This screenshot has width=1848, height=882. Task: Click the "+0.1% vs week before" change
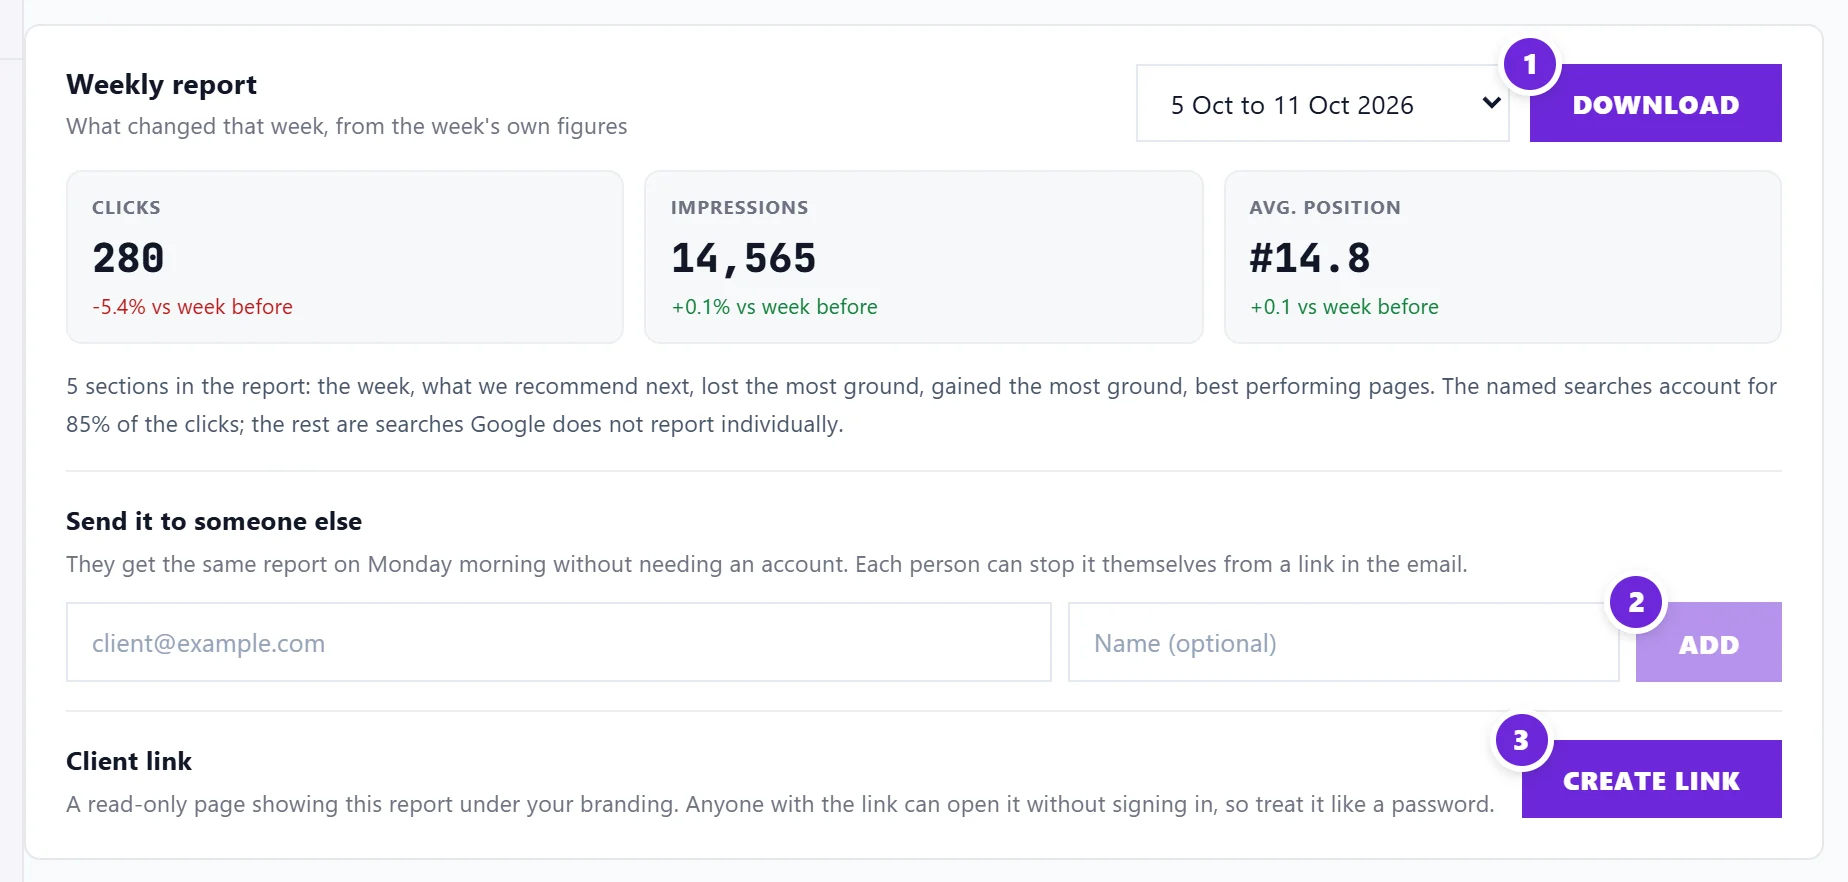point(774,307)
